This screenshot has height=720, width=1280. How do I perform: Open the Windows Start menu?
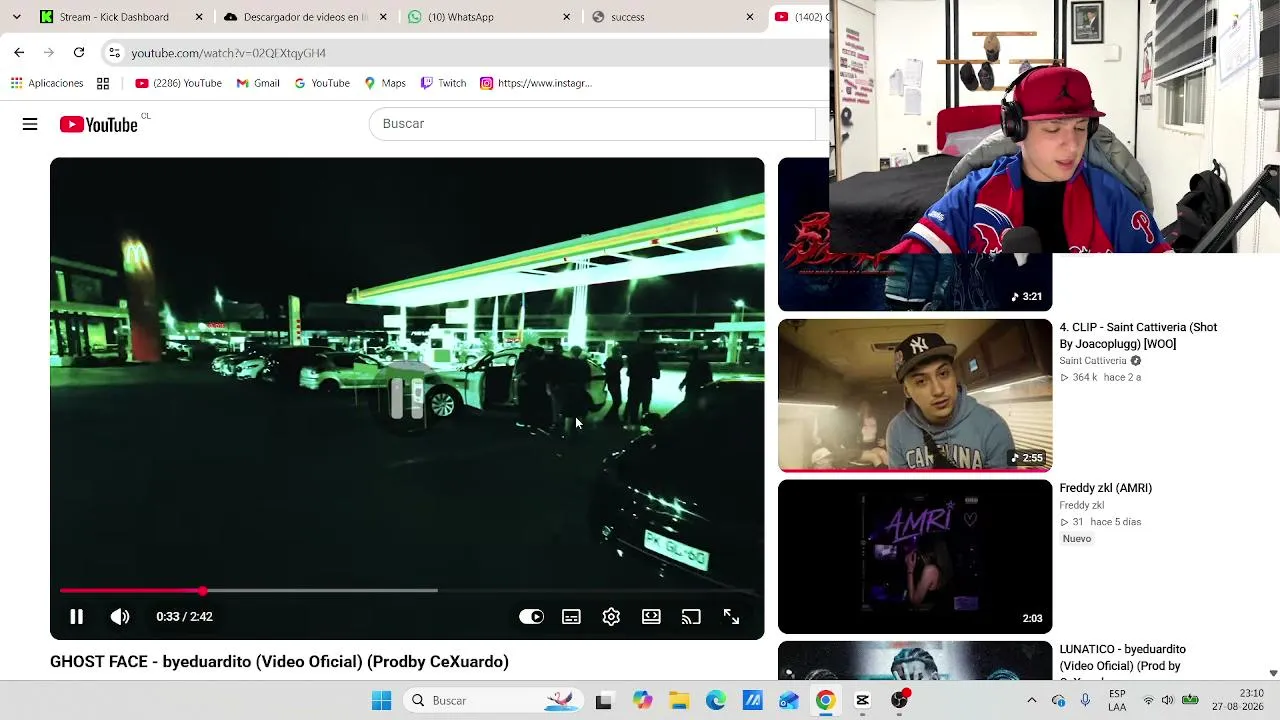[381, 700]
